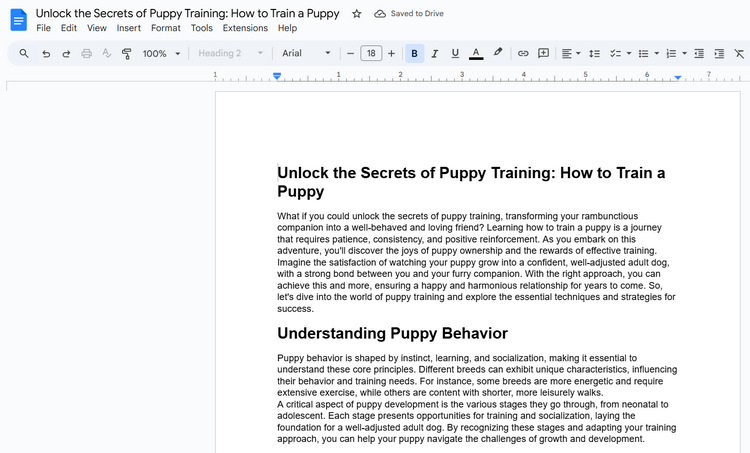Click the highlight color pen icon
Screen dimensions: 750x453
click(498, 53)
